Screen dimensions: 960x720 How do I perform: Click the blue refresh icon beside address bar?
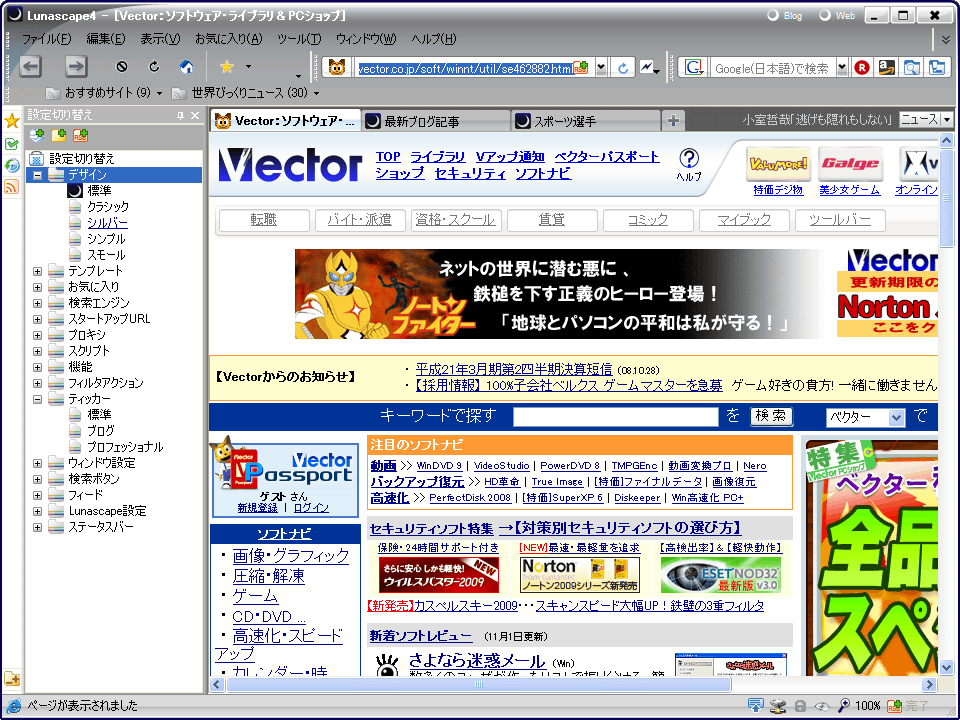(x=623, y=68)
